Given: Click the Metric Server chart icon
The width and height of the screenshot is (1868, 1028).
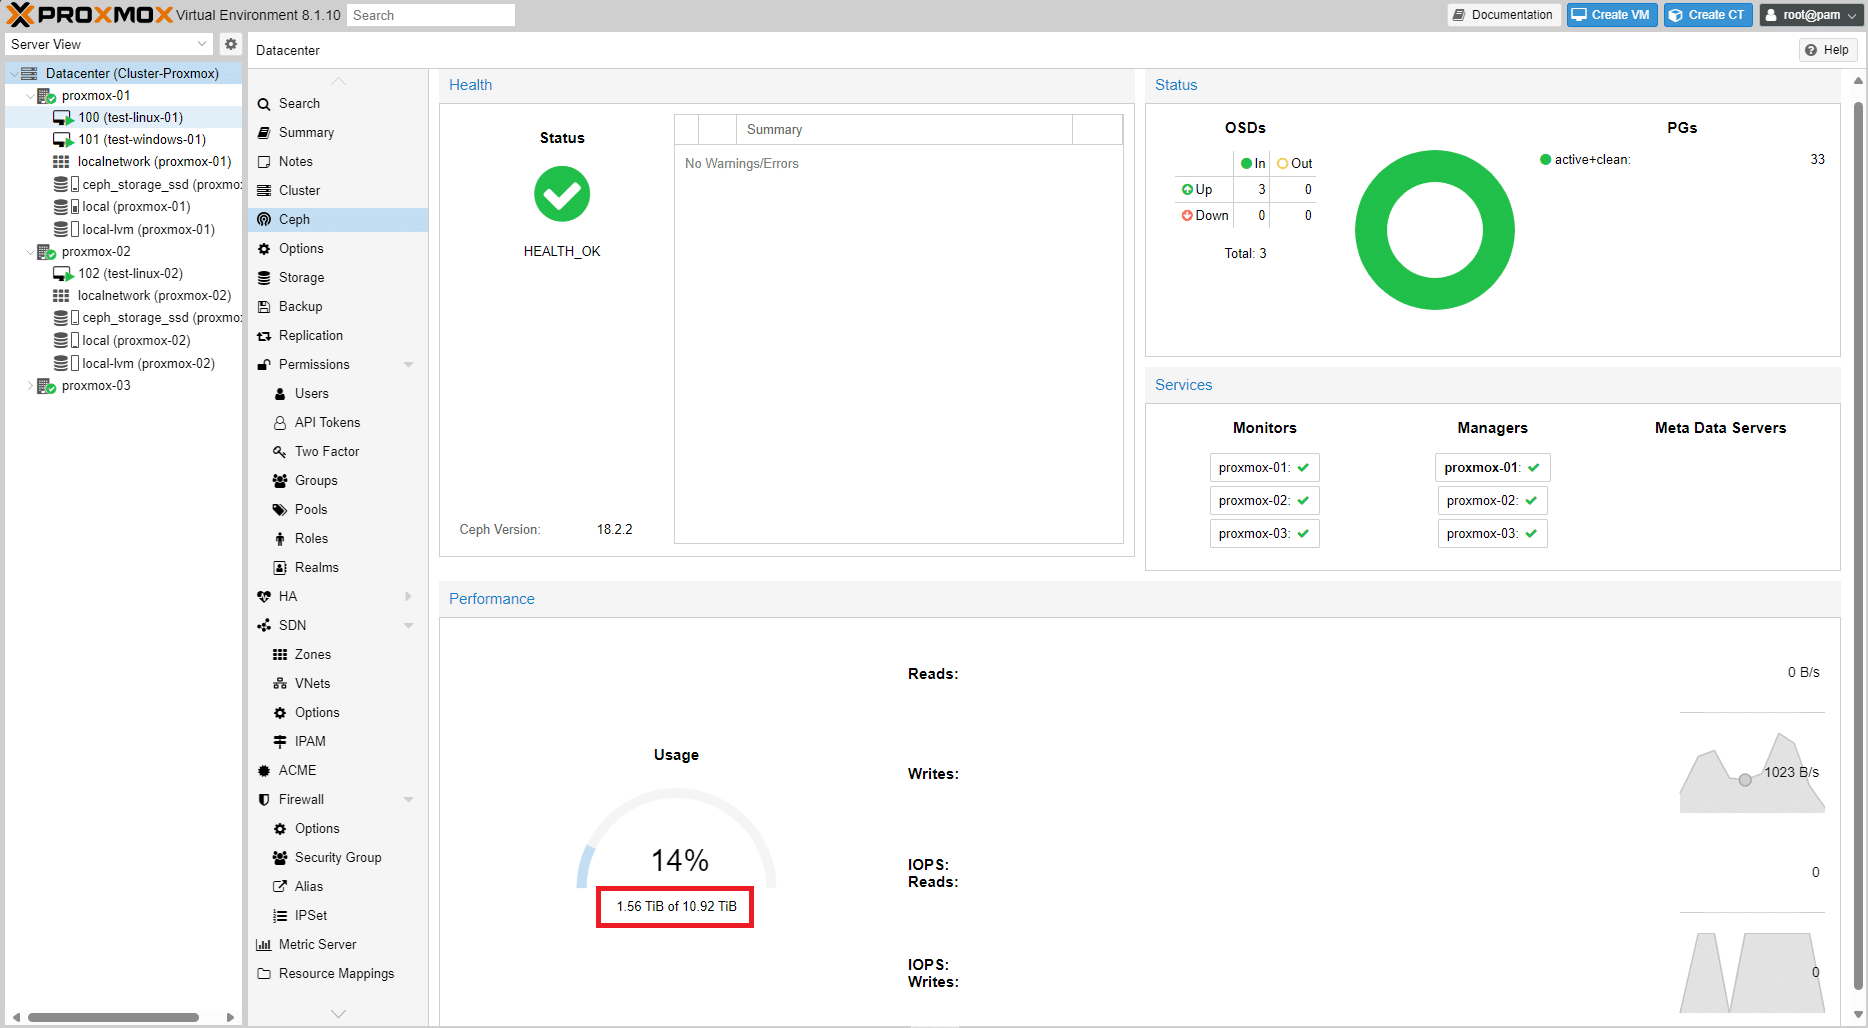Looking at the screenshot, I should [264, 945].
